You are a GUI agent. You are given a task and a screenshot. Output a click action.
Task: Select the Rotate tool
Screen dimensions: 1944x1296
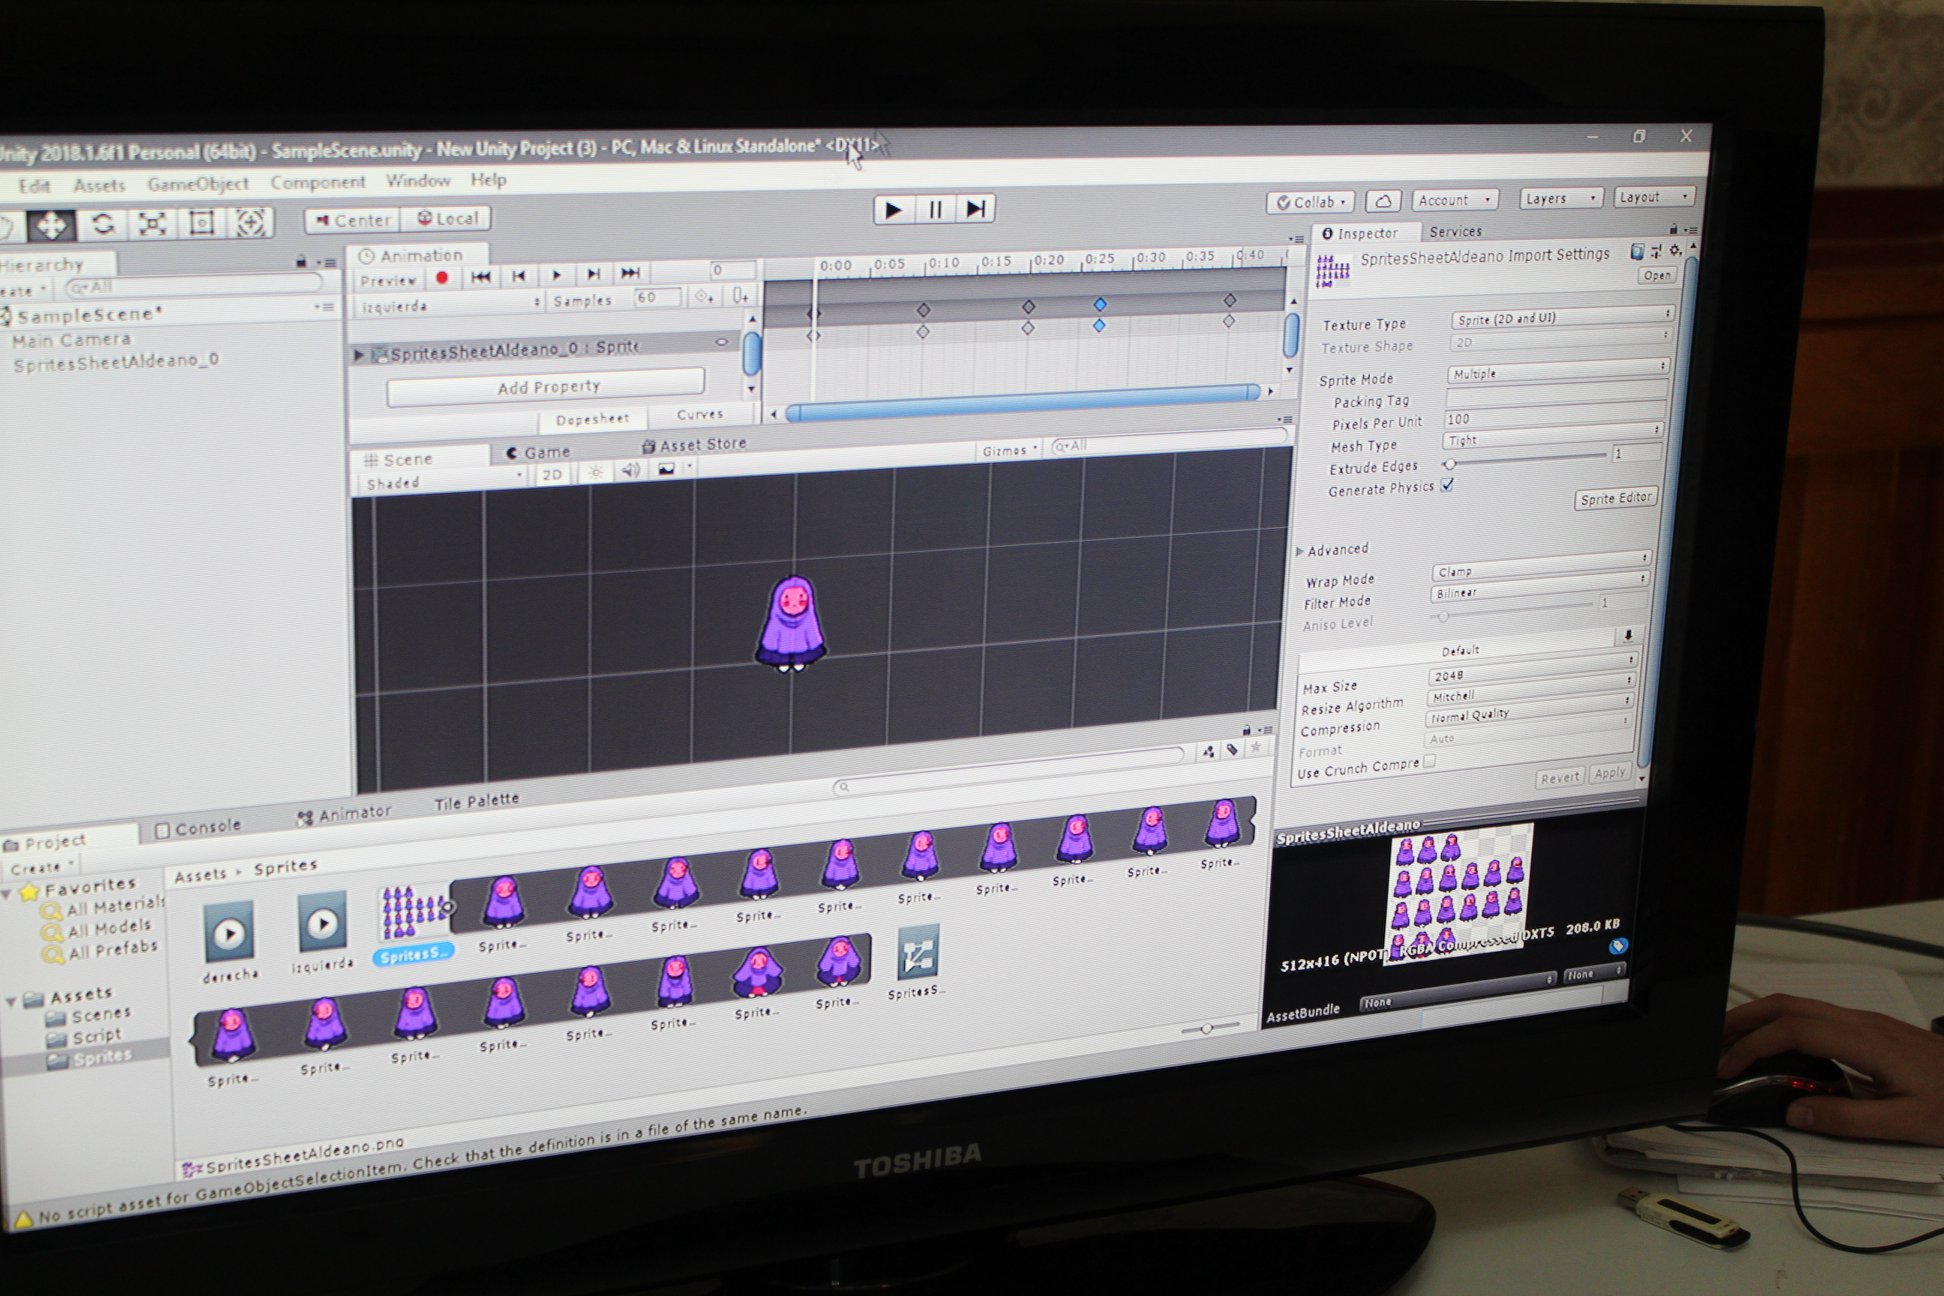[102, 224]
